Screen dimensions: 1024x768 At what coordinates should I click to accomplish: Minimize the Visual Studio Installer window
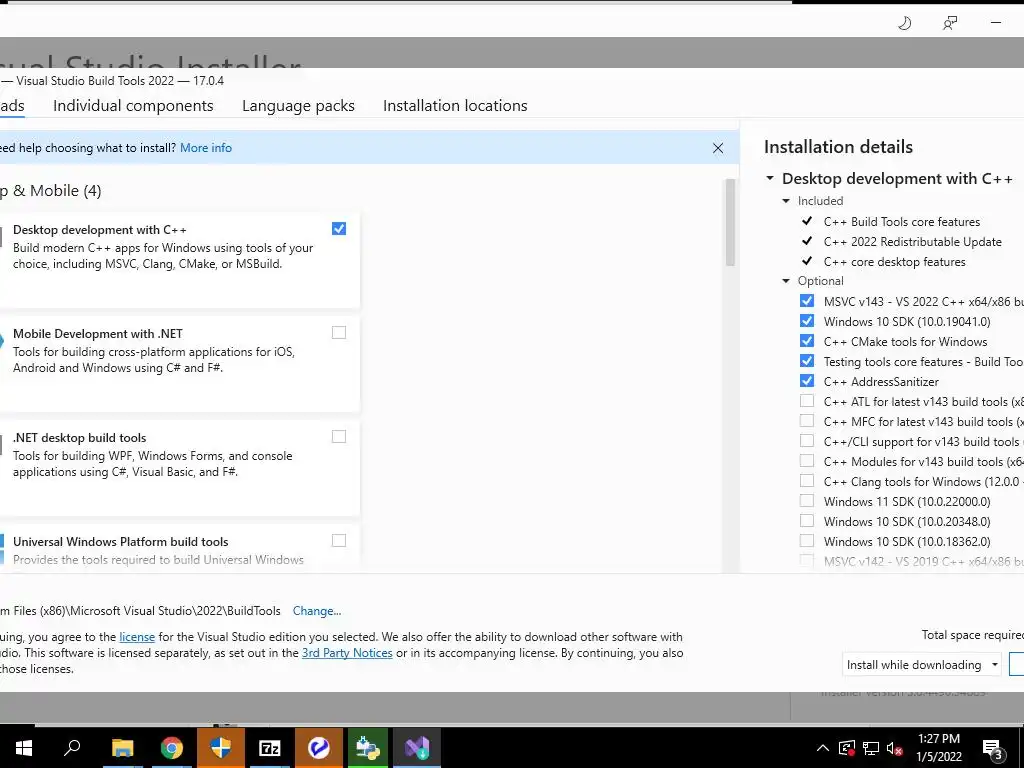point(996,23)
